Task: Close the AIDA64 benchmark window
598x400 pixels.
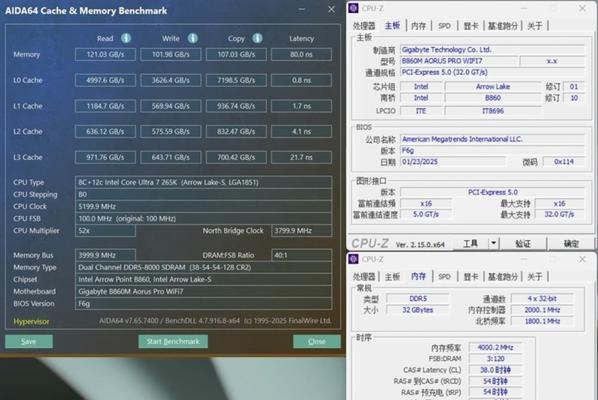Action: 331,9
